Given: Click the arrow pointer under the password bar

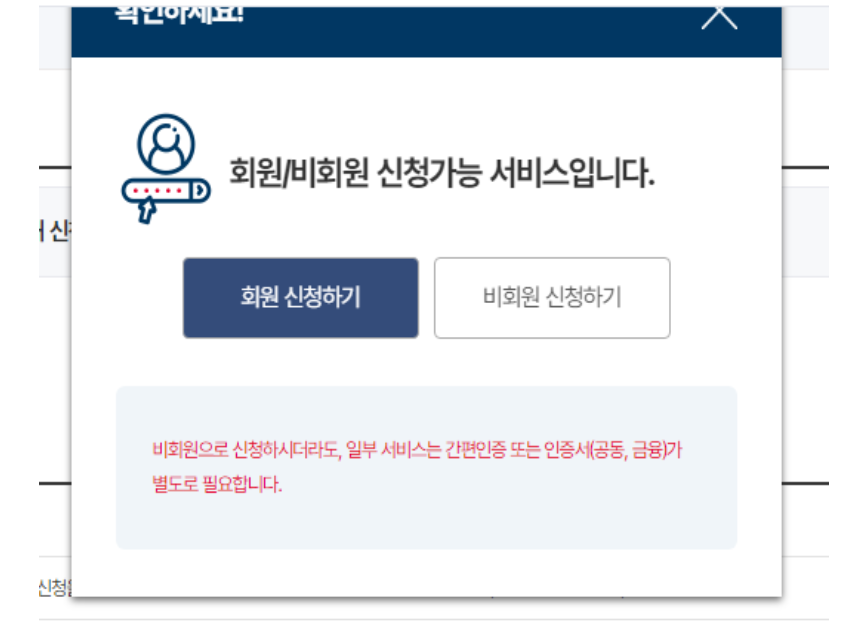Looking at the screenshot, I should 147,211.
